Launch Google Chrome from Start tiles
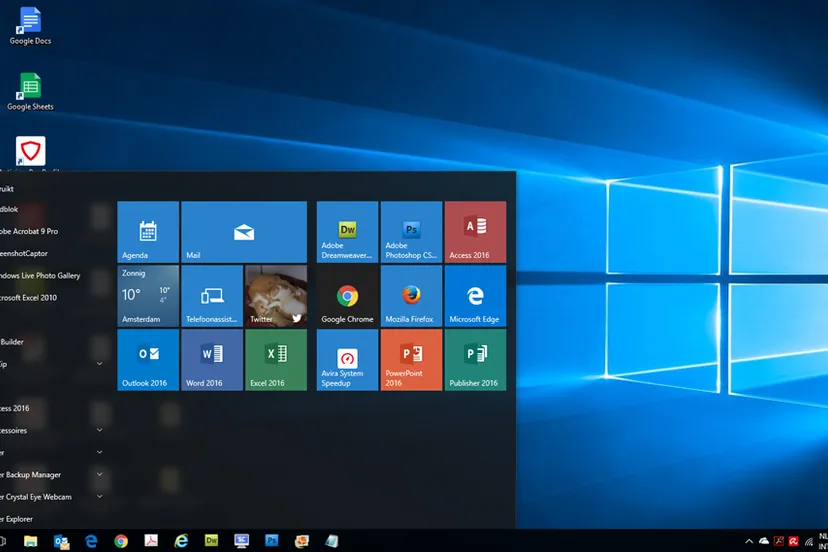Screen dimensions: 828x552 [x=347, y=296]
